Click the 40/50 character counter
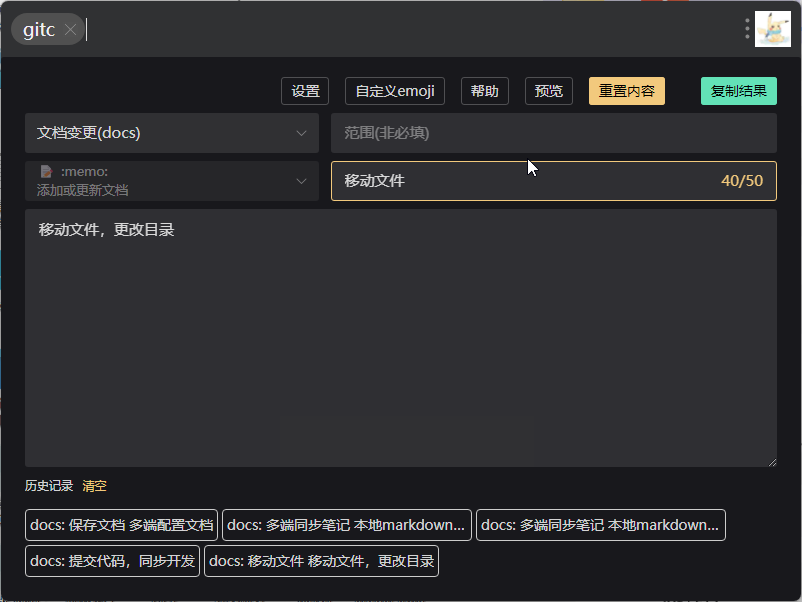This screenshot has height=602, width=802. click(x=742, y=181)
